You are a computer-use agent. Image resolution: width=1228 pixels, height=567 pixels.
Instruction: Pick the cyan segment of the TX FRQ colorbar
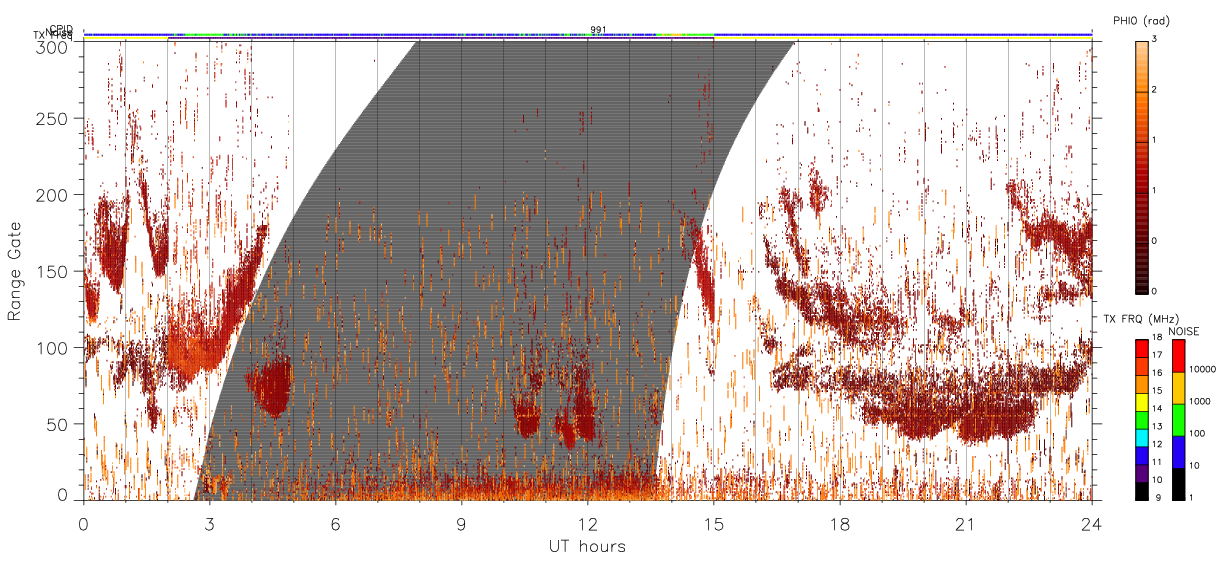click(1141, 436)
